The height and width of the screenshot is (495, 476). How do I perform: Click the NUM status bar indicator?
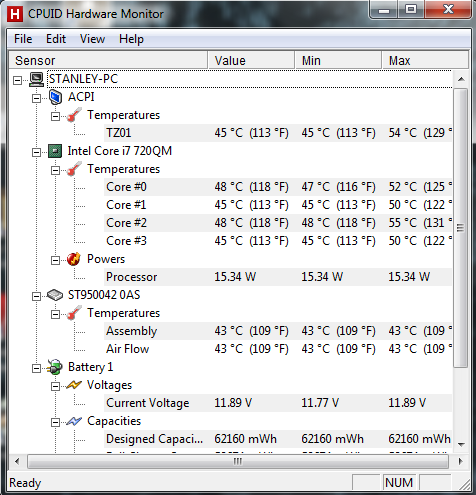(x=399, y=483)
